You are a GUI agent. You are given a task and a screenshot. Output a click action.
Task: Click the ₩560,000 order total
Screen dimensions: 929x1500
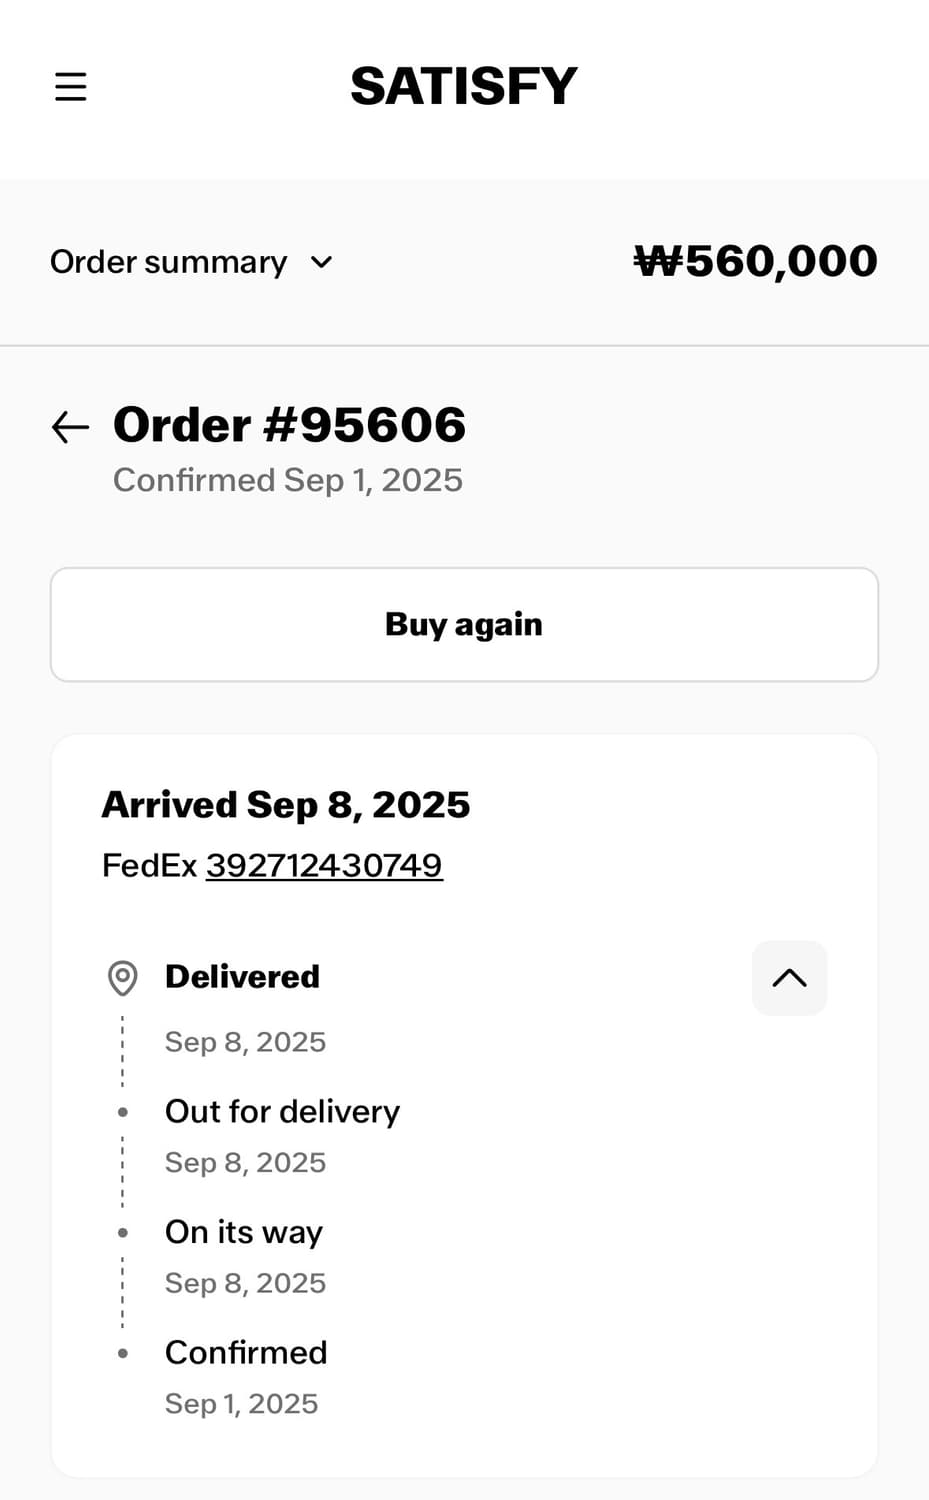[756, 262]
